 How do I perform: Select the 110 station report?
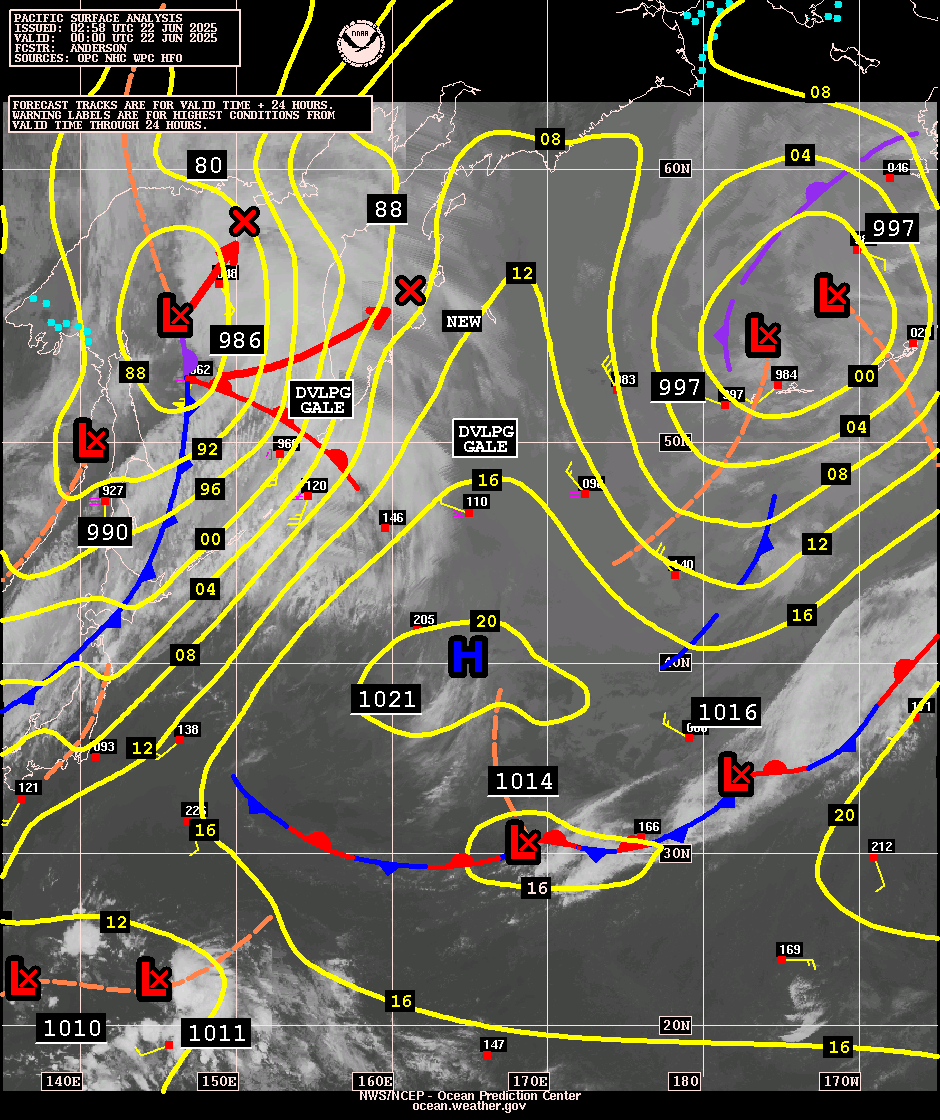(x=476, y=501)
